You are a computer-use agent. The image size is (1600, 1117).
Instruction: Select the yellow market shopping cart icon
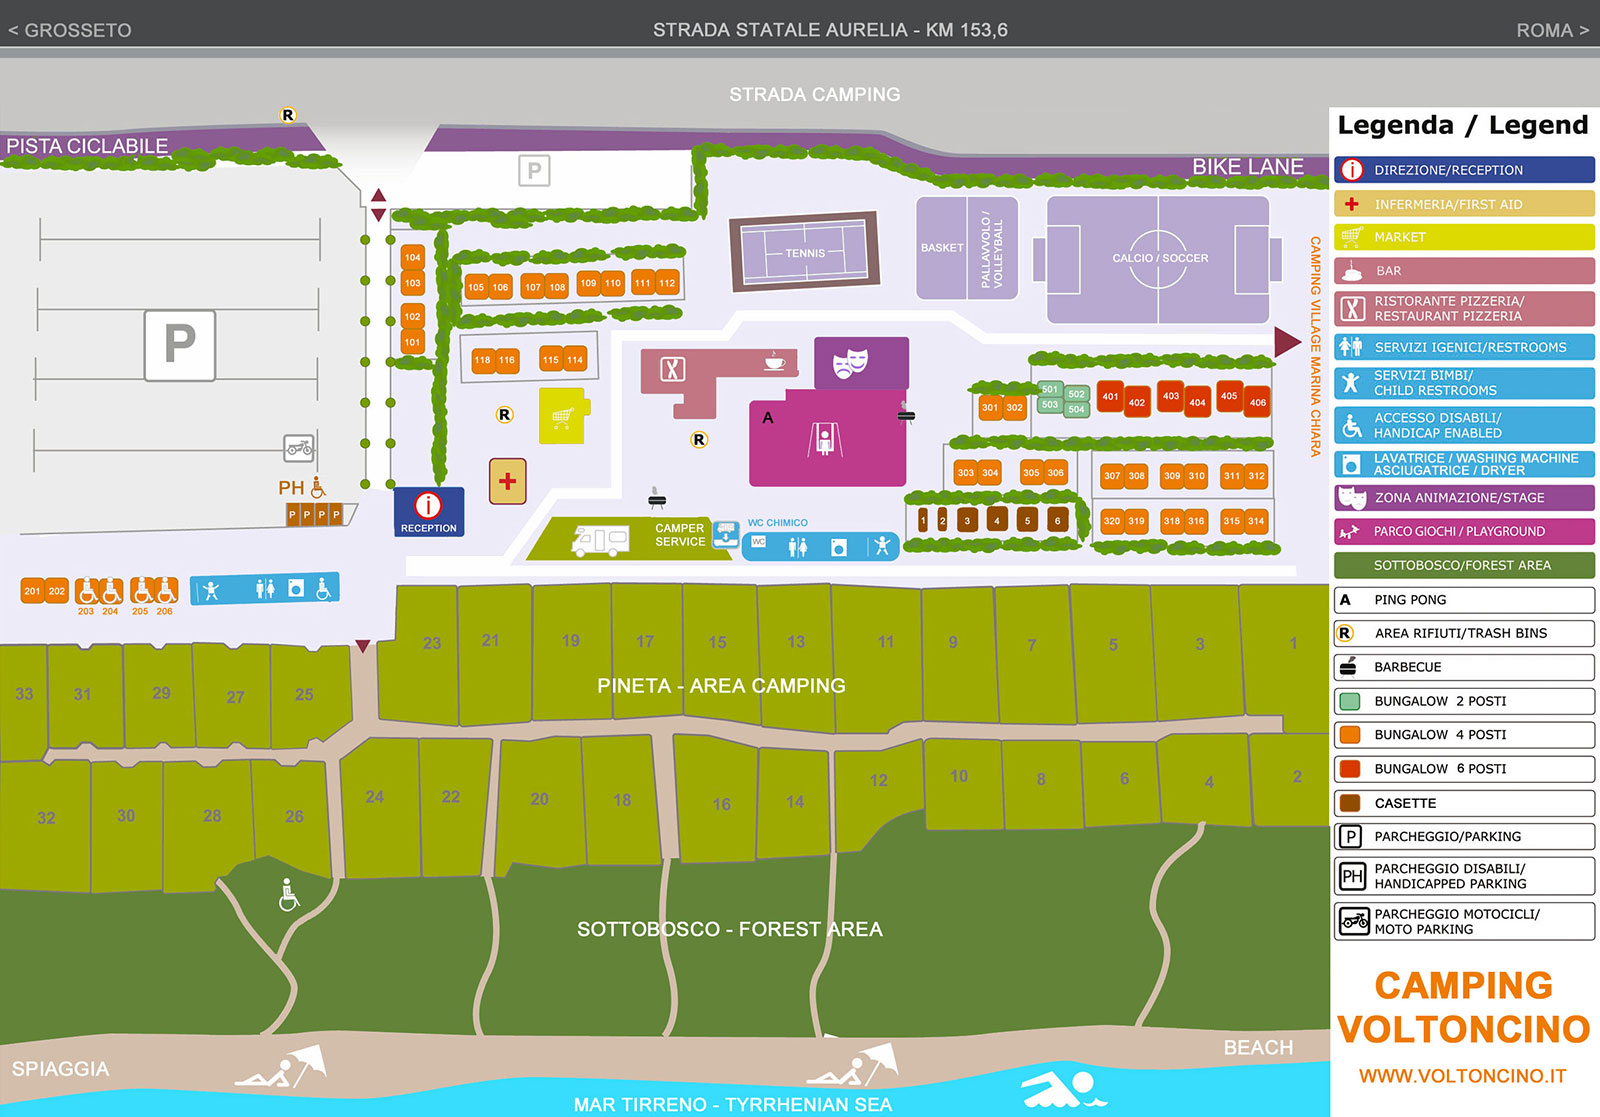pyautogui.click(x=563, y=415)
